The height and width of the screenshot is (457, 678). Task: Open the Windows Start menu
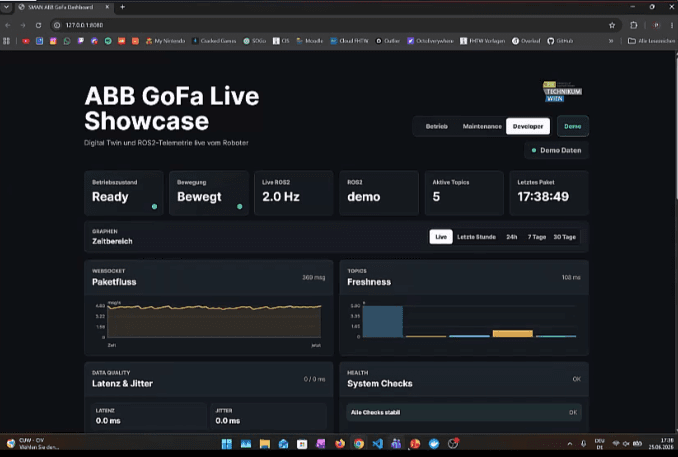(227, 444)
